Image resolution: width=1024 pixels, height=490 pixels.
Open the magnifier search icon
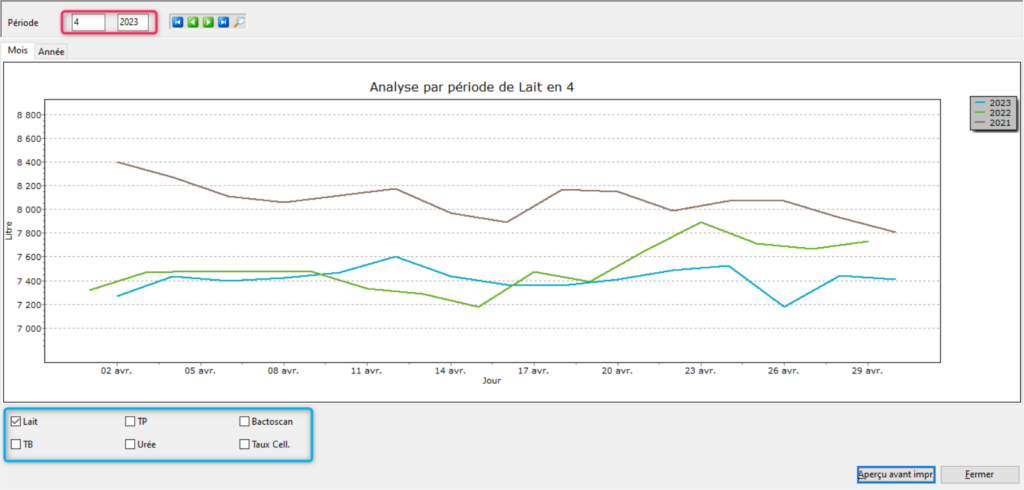point(239,22)
